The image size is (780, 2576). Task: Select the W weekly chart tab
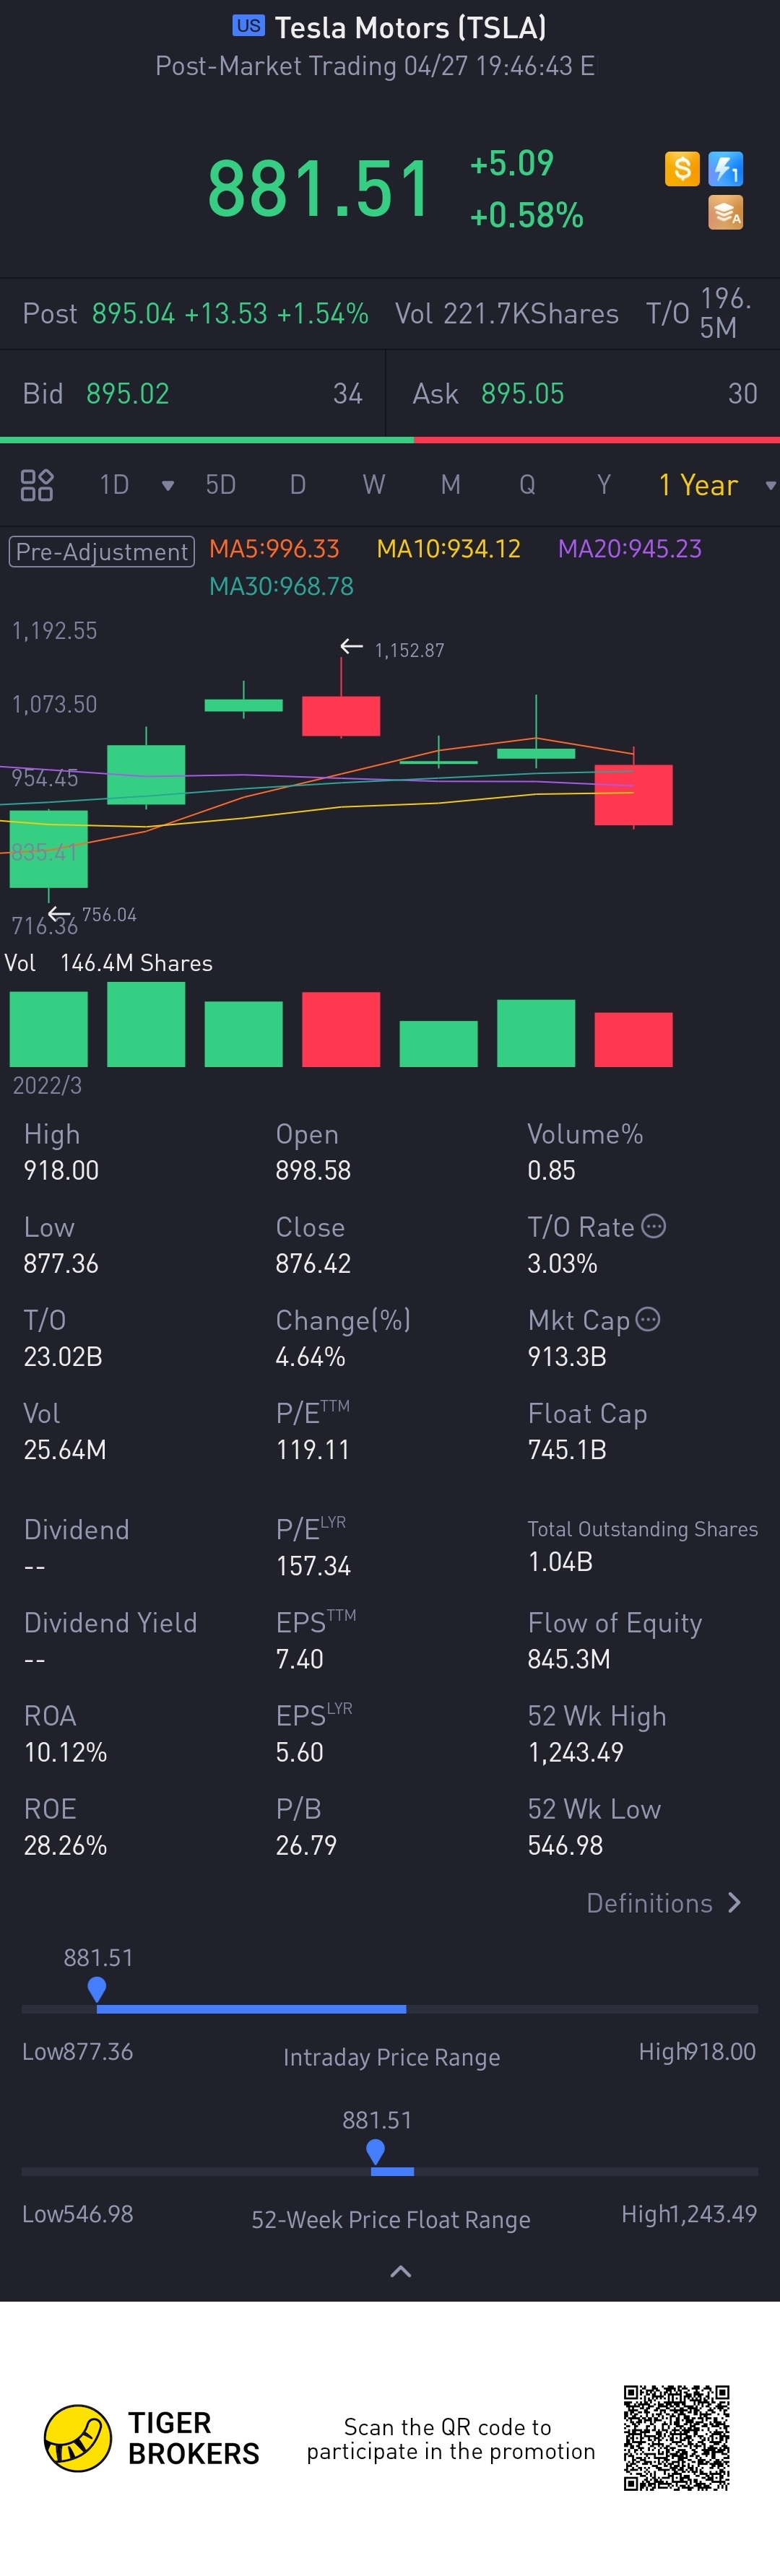click(x=373, y=485)
